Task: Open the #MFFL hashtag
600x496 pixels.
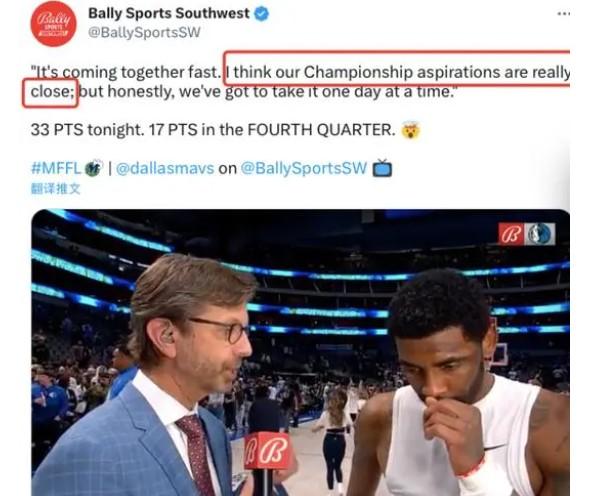Action: tap(56, 168)
